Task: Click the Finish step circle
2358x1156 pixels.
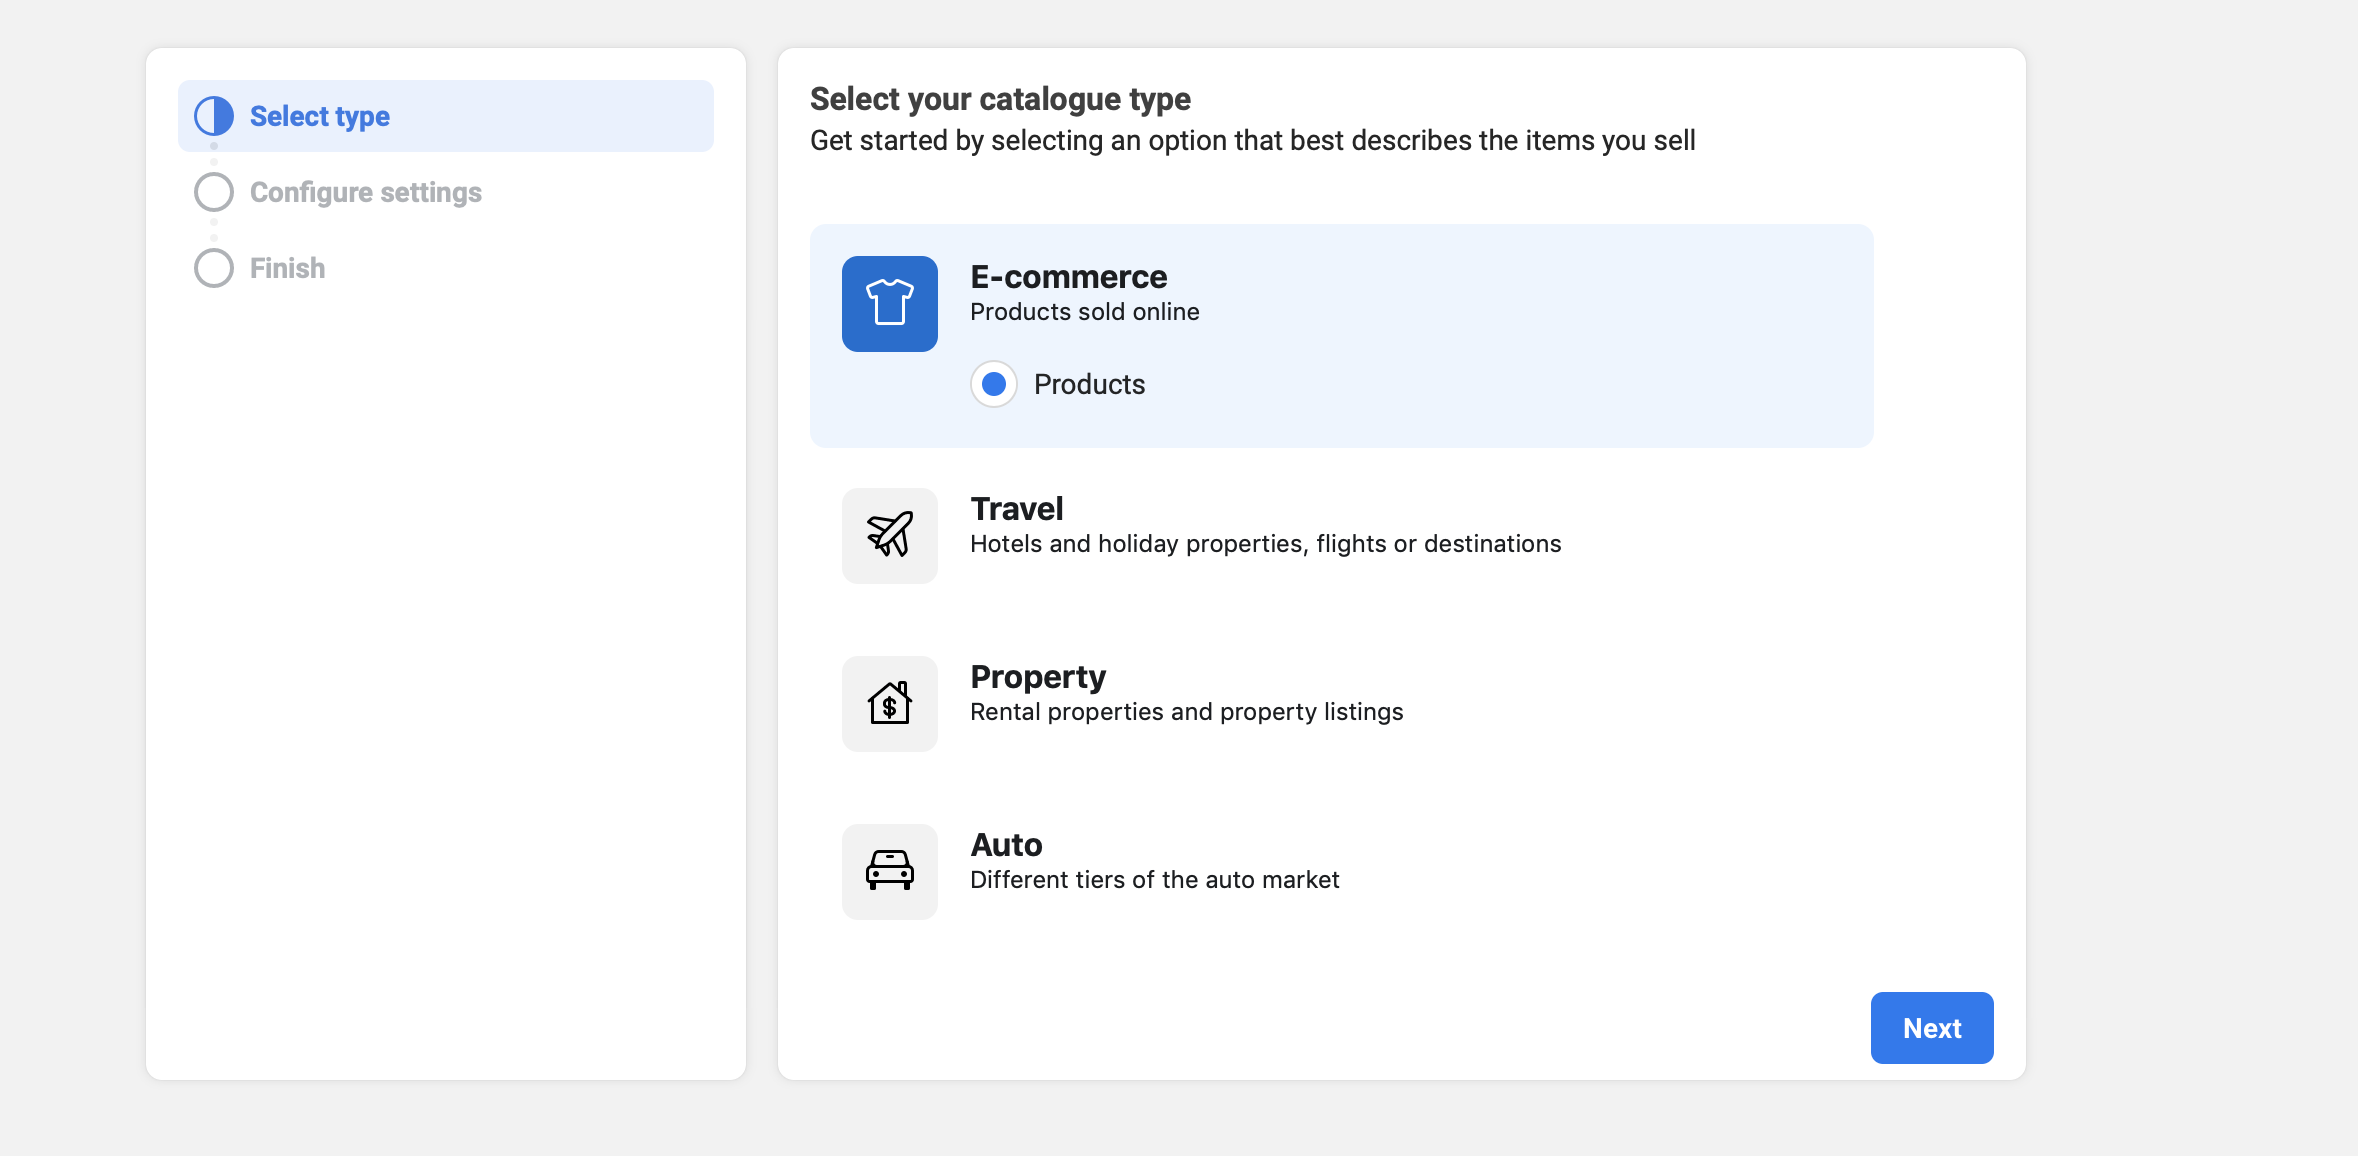Action: 213,267
